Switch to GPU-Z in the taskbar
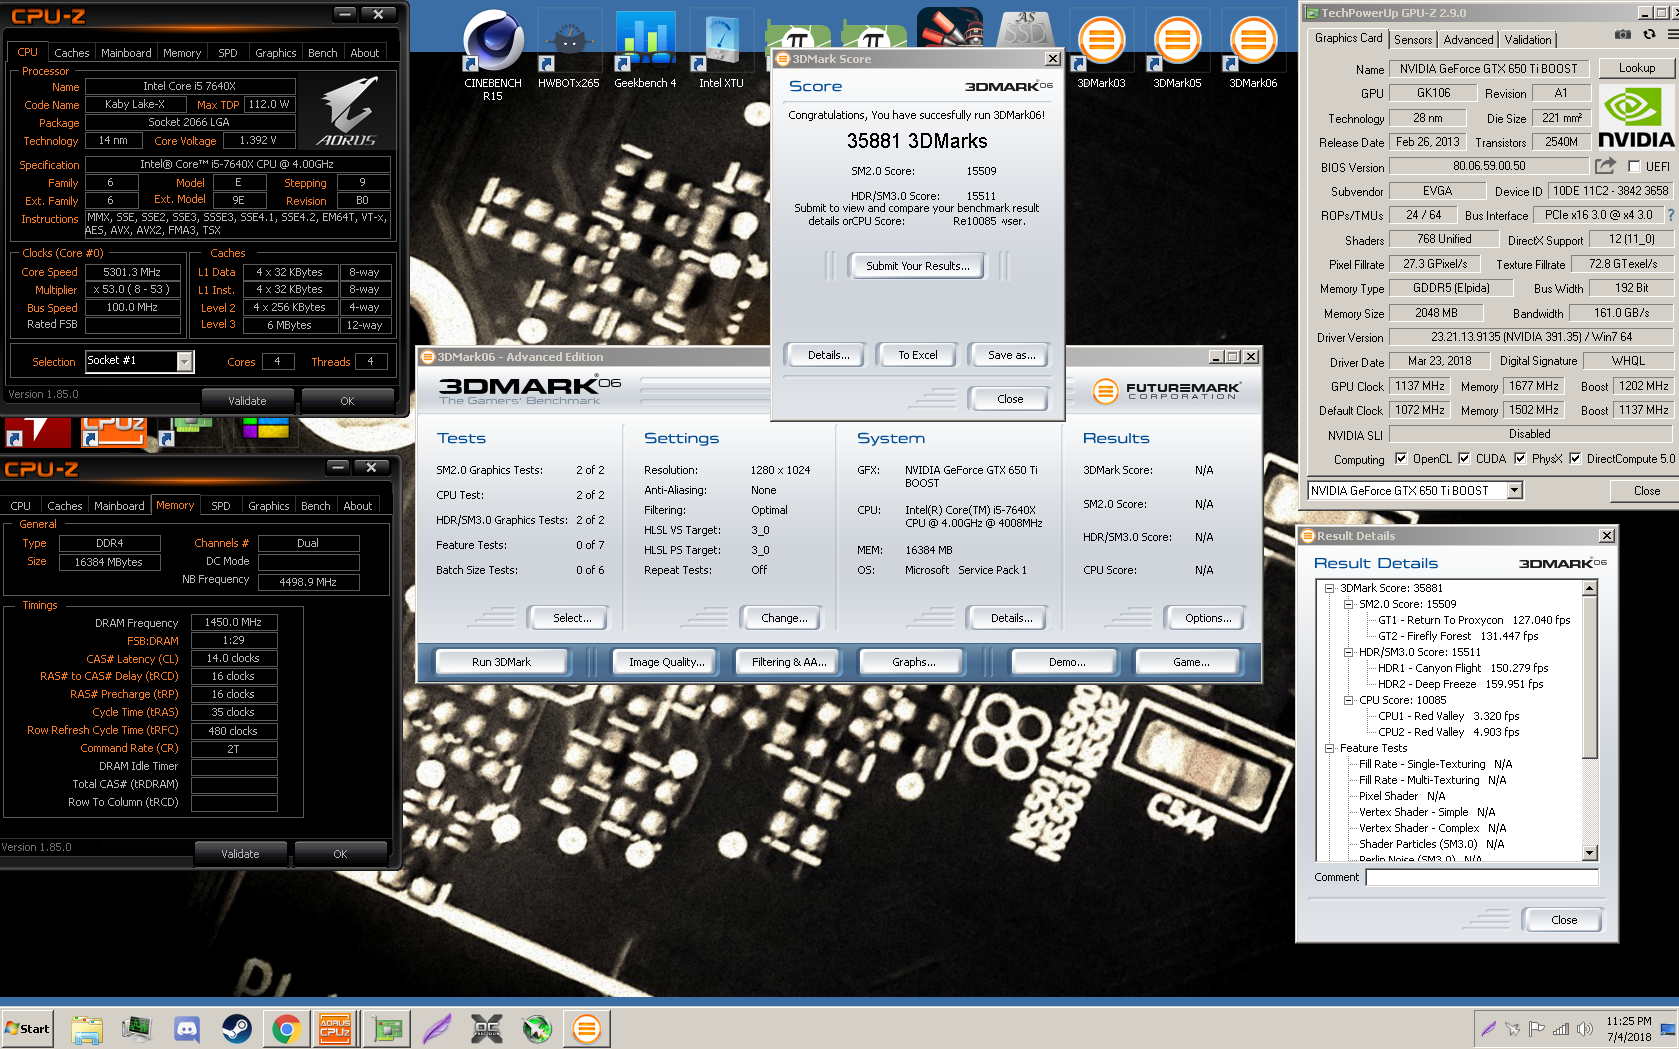Screen dimensions: 1679x1049 point(387,1028)
